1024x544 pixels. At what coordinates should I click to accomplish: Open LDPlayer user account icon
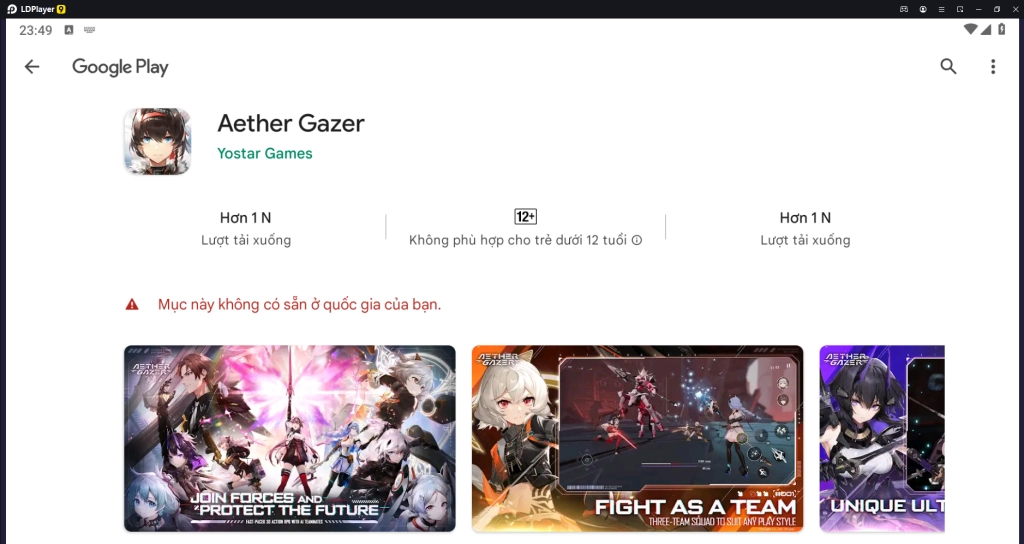pyautogui.click(x=923, y=9)
